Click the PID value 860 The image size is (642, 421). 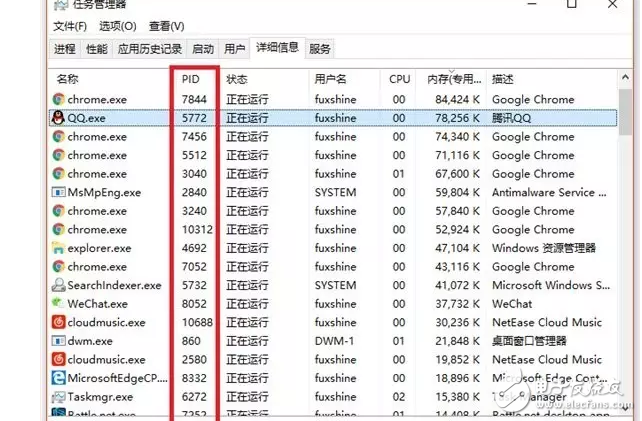pos(191,341)
